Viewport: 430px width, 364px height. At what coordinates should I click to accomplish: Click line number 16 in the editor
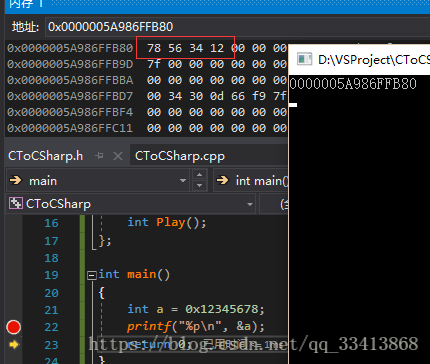[51, 223]
